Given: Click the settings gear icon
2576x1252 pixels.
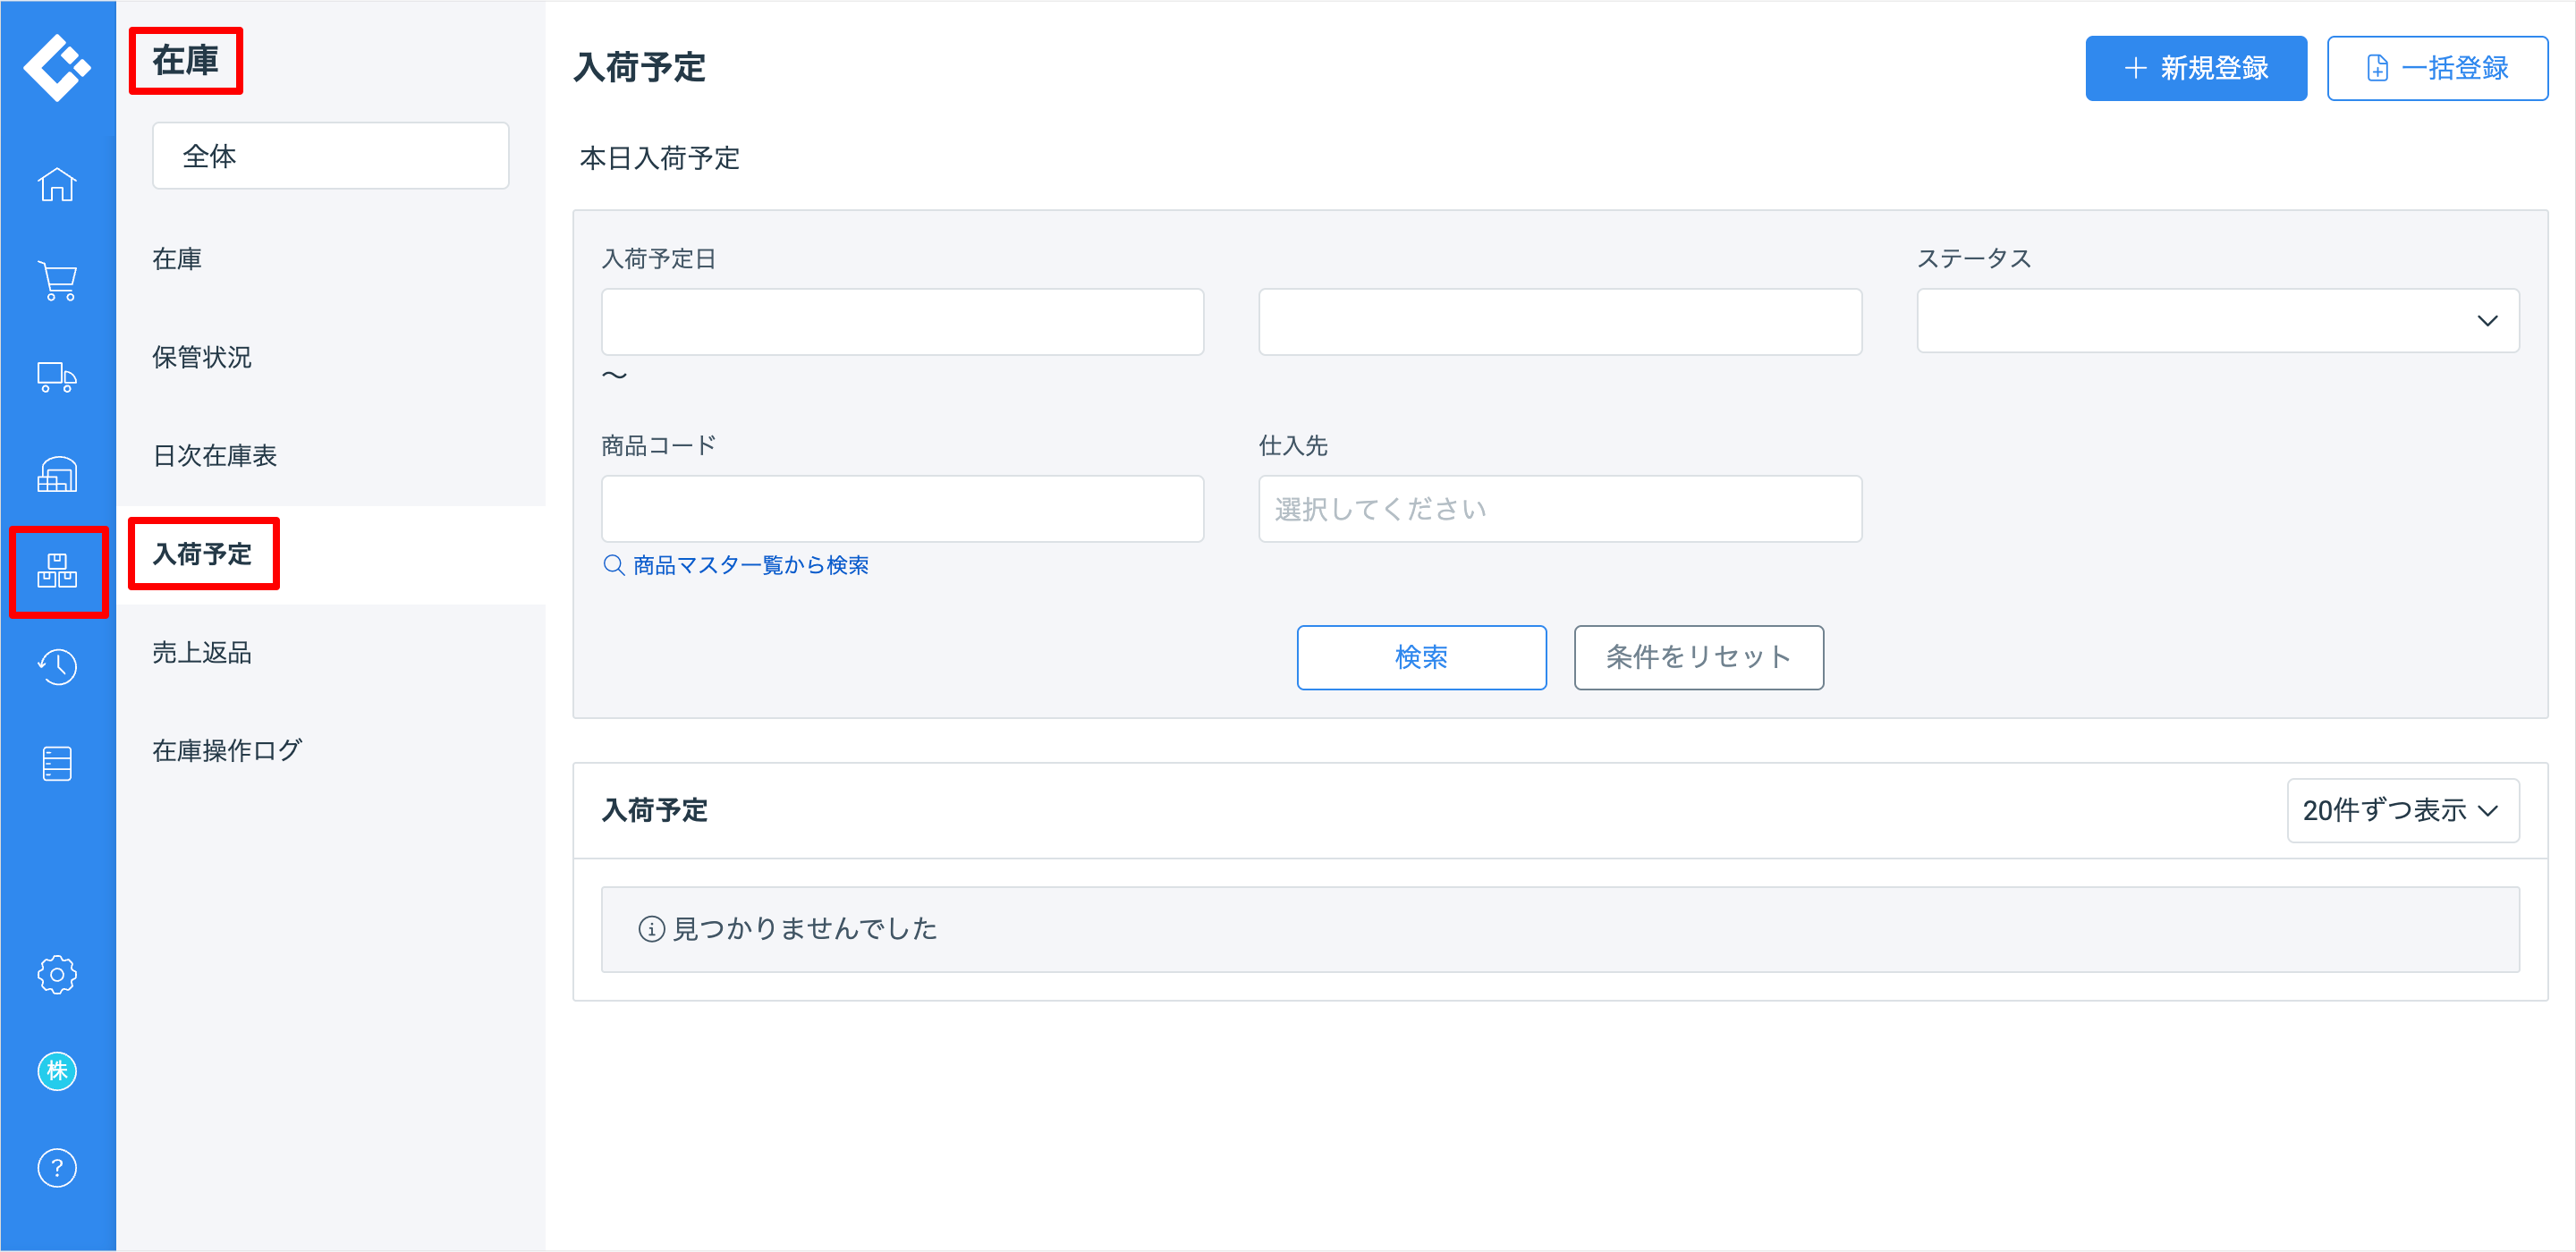Looking at the screenshot, I should [x=57, y=975].
